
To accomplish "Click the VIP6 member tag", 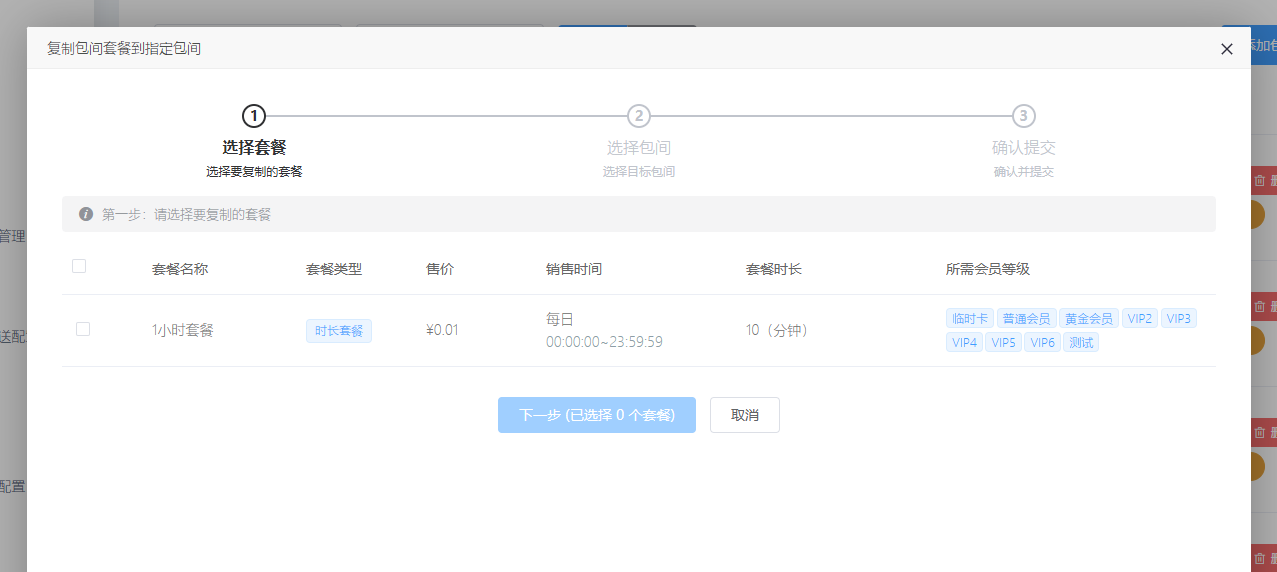I will coord(1043,343).
